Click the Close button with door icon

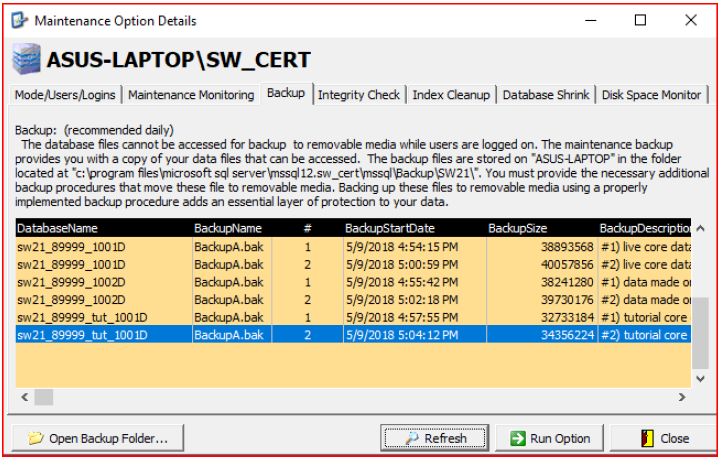point(663,438)
